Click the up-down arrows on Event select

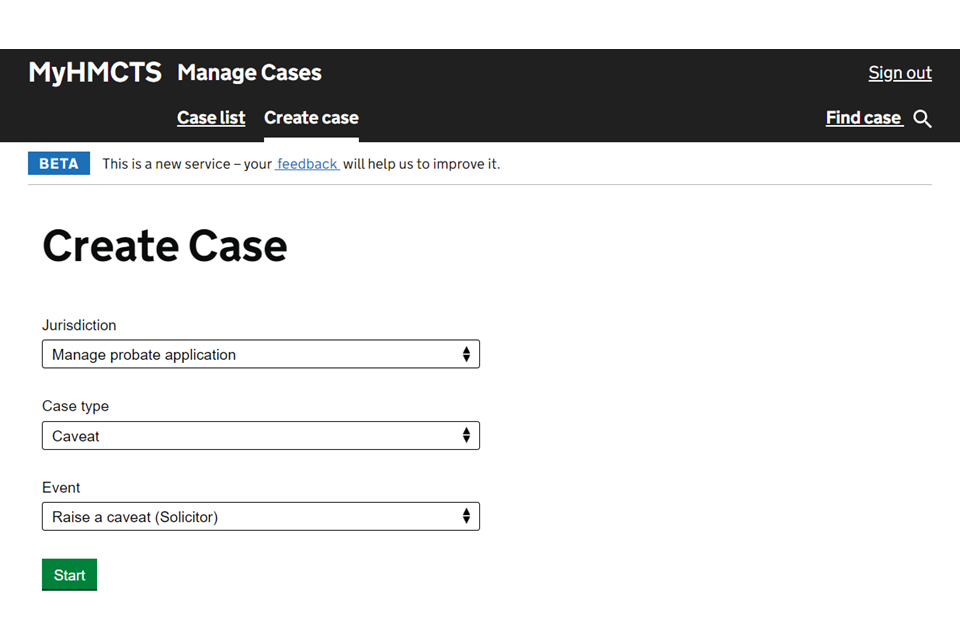click(x=466, y=517)
